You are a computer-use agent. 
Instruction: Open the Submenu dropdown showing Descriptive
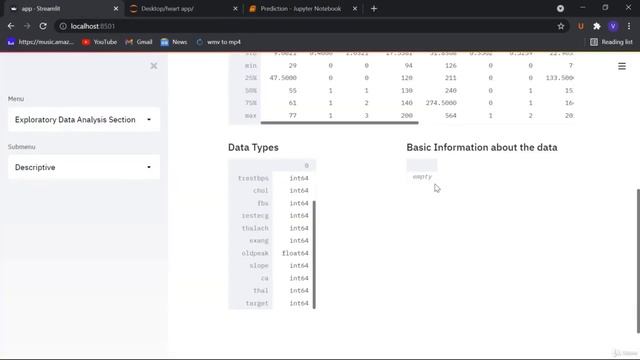tap(84, 167)
